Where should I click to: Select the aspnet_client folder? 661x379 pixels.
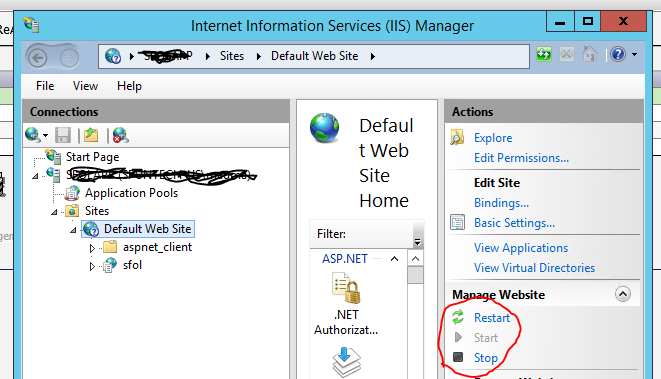pos(157,247)
